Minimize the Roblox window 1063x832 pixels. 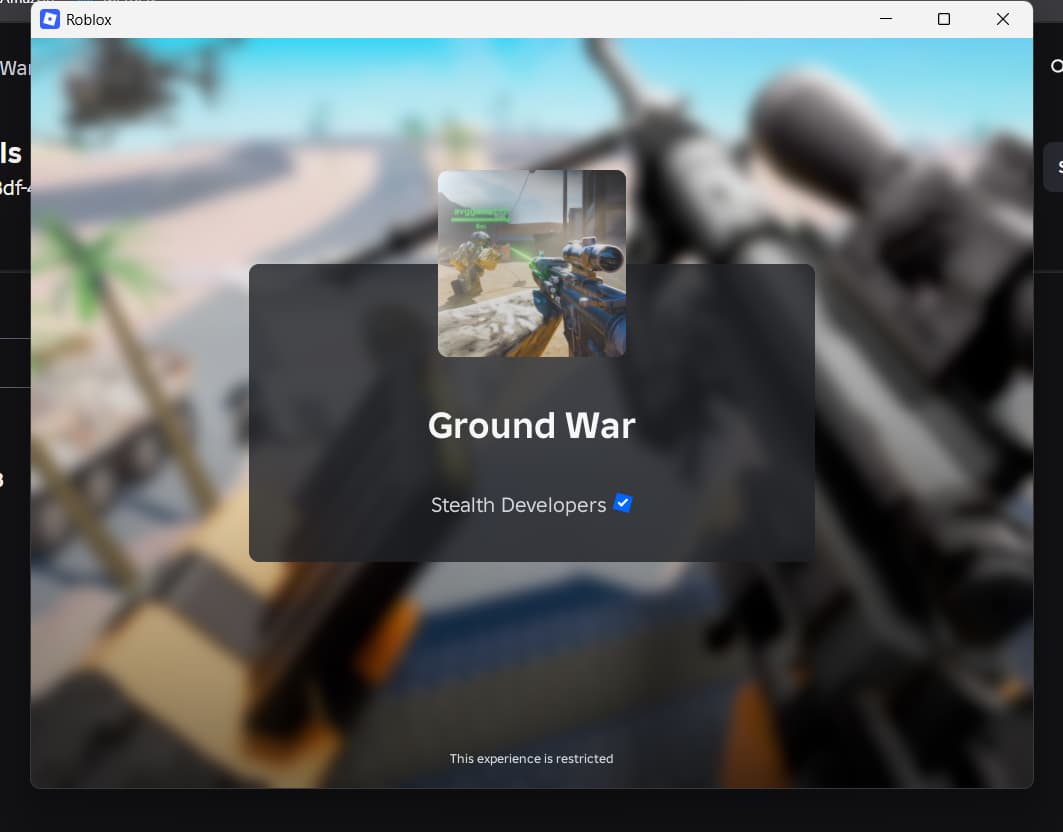[885, 19]
